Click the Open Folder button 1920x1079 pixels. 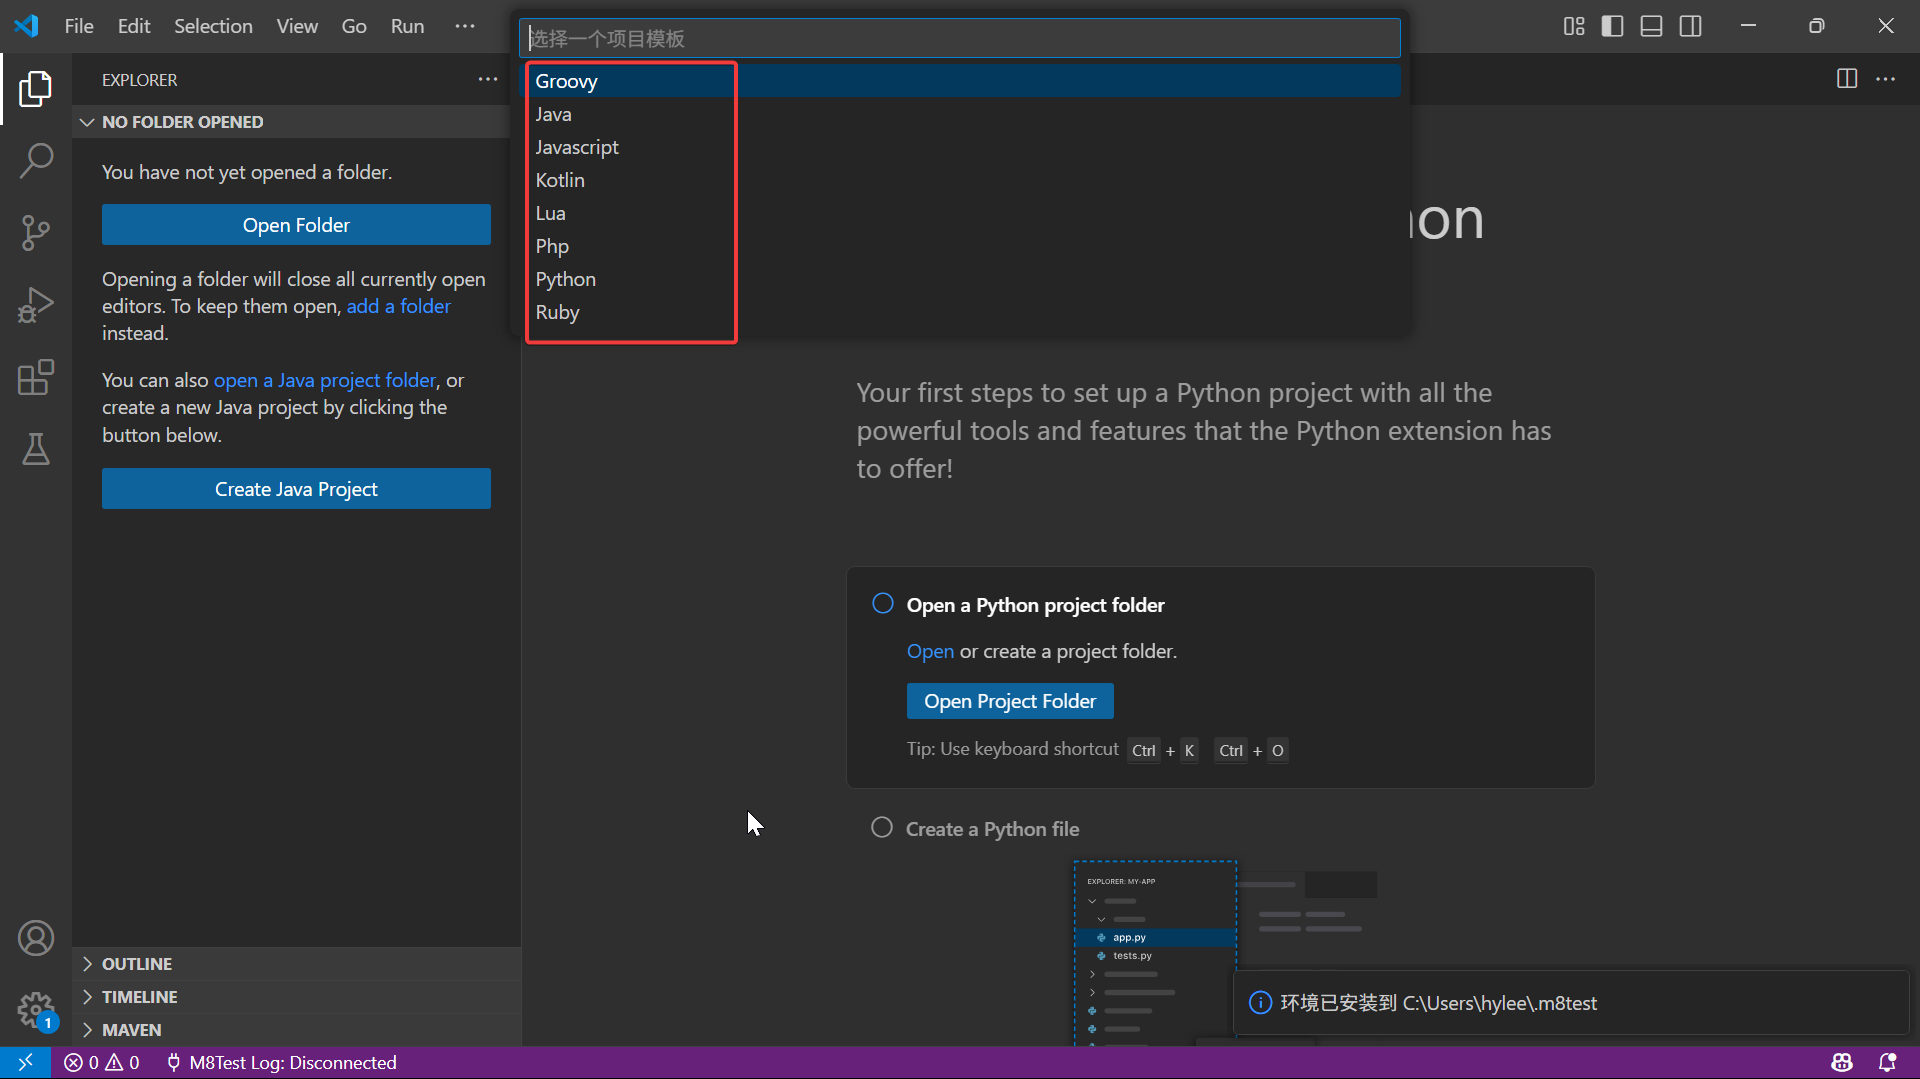click(x=296, y=225)
